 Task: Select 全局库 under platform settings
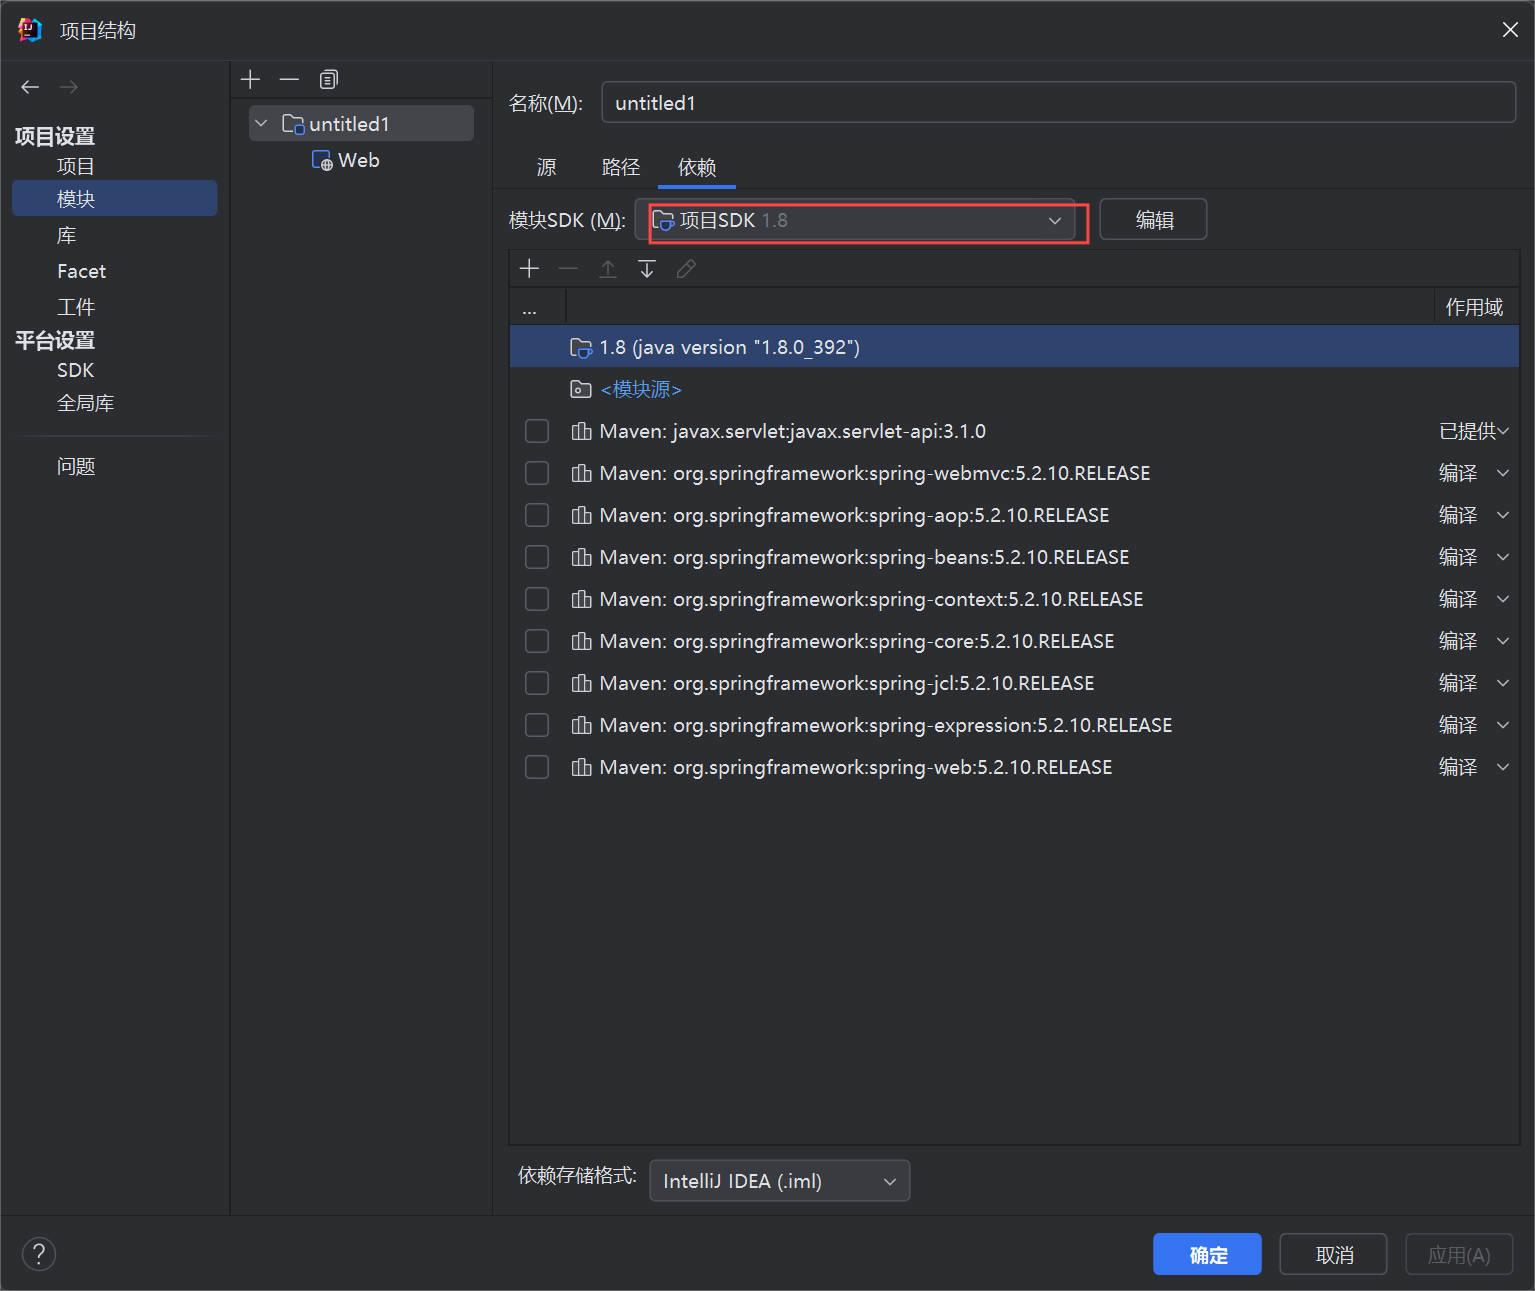pyautogui.click(x=85, y=403)
